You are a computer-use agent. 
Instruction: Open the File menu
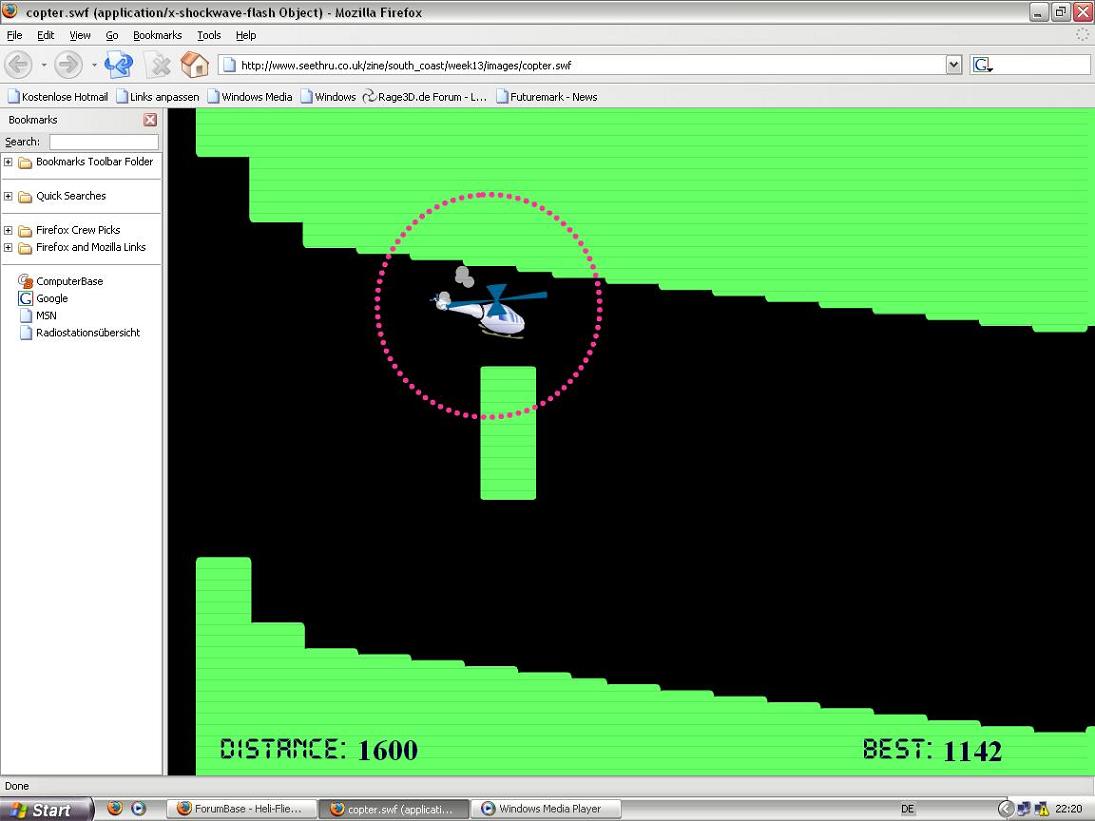(x=14, y=35)
